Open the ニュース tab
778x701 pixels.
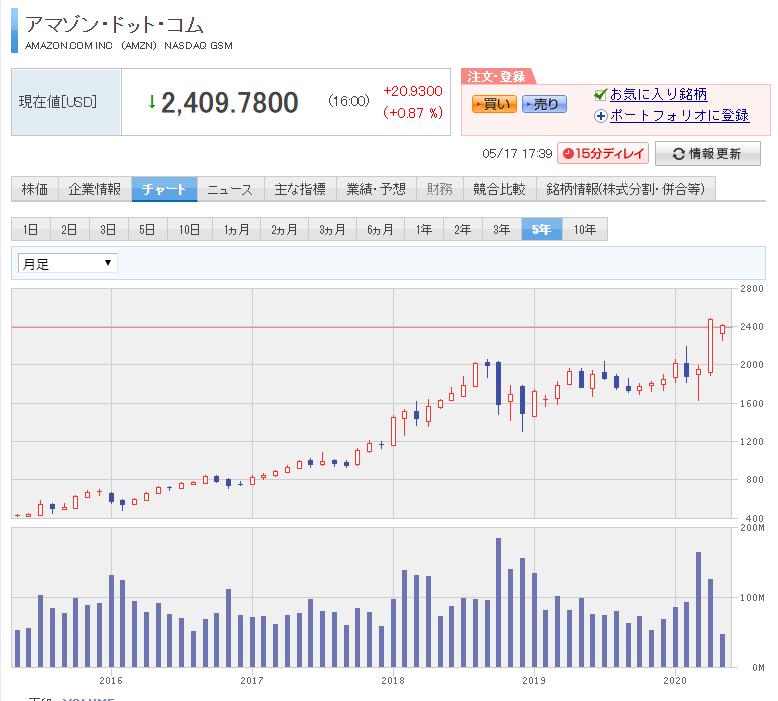tap(230, 189)
